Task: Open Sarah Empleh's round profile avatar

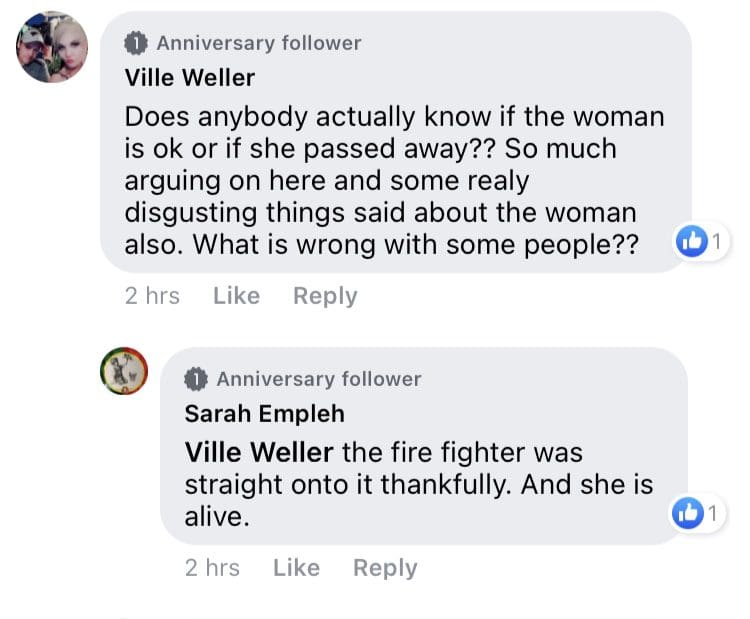Action: click(124, 371)
